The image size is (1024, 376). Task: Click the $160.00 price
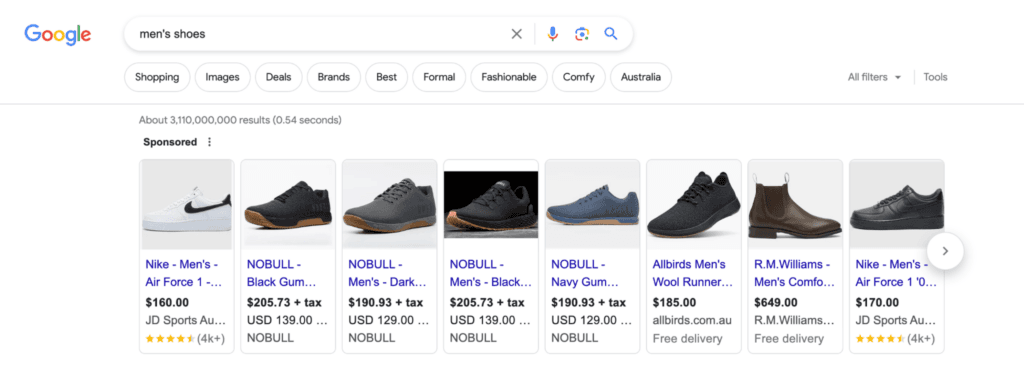[167, 303]
